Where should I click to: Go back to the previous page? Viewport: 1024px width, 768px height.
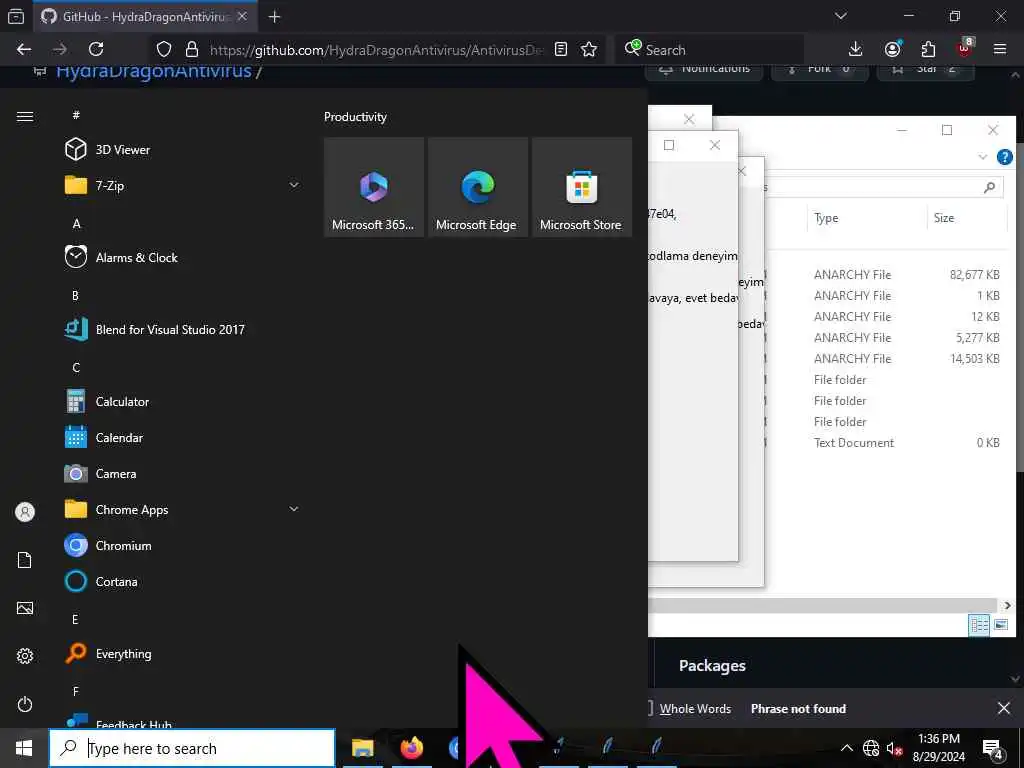24,49
